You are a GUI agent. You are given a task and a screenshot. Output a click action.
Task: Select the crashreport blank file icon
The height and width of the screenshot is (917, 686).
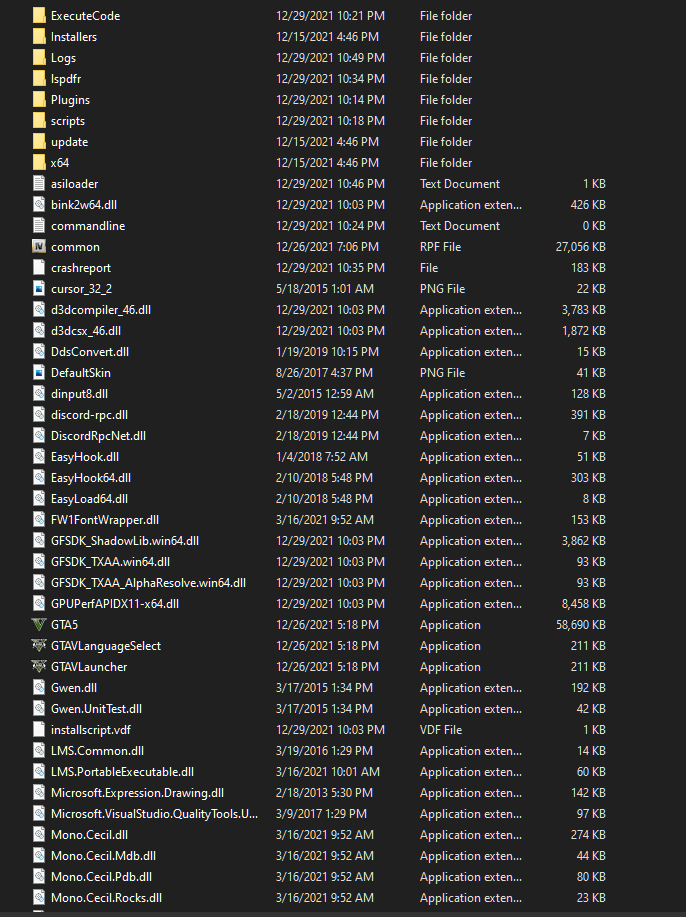(x=39, y=268)
